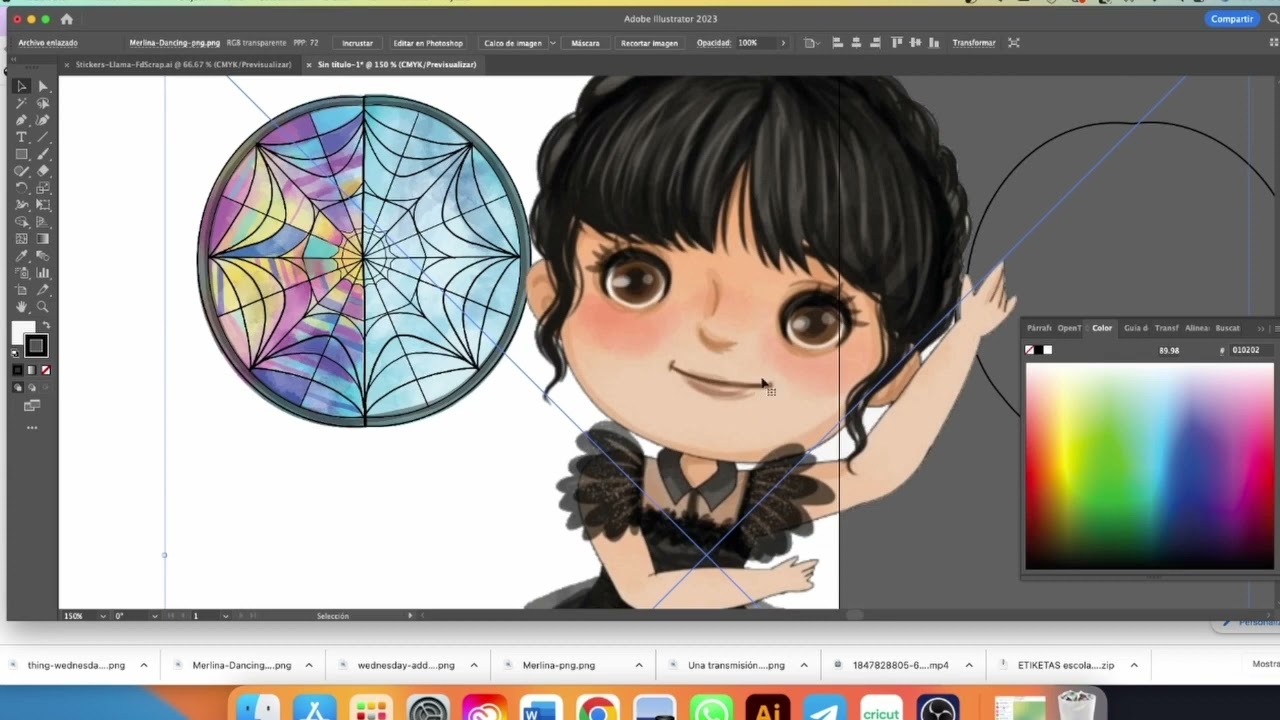Viewport: 1280px width, 720px height.
Task: Open Edit Toolbar three-dots menu
Action: tap(32, 428)
